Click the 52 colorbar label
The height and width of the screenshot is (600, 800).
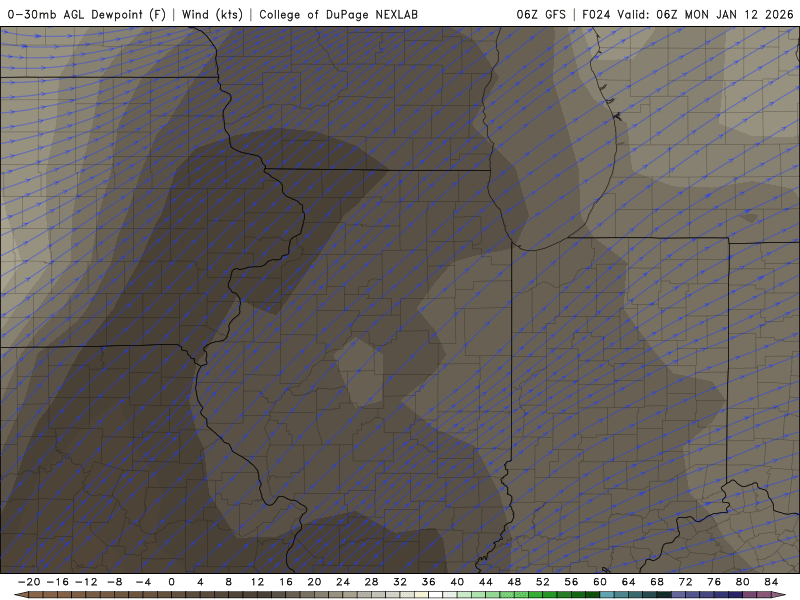click(x=543, y=582)
